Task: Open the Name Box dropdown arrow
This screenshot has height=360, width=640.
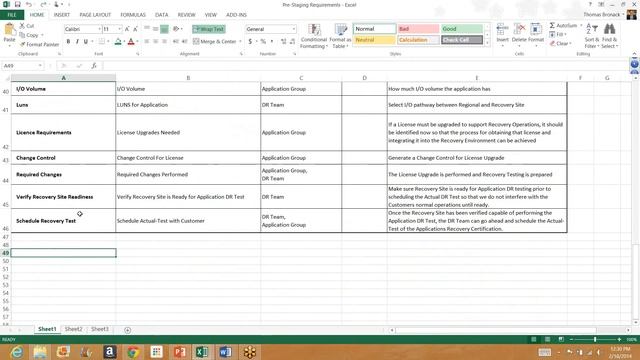Action: pos(40,66)
